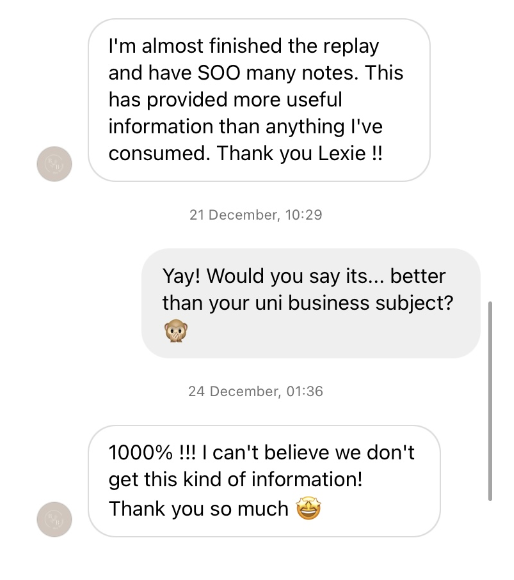Click the word 'replay' in the first message
The image size is (514, 580).
click(351, 47)
